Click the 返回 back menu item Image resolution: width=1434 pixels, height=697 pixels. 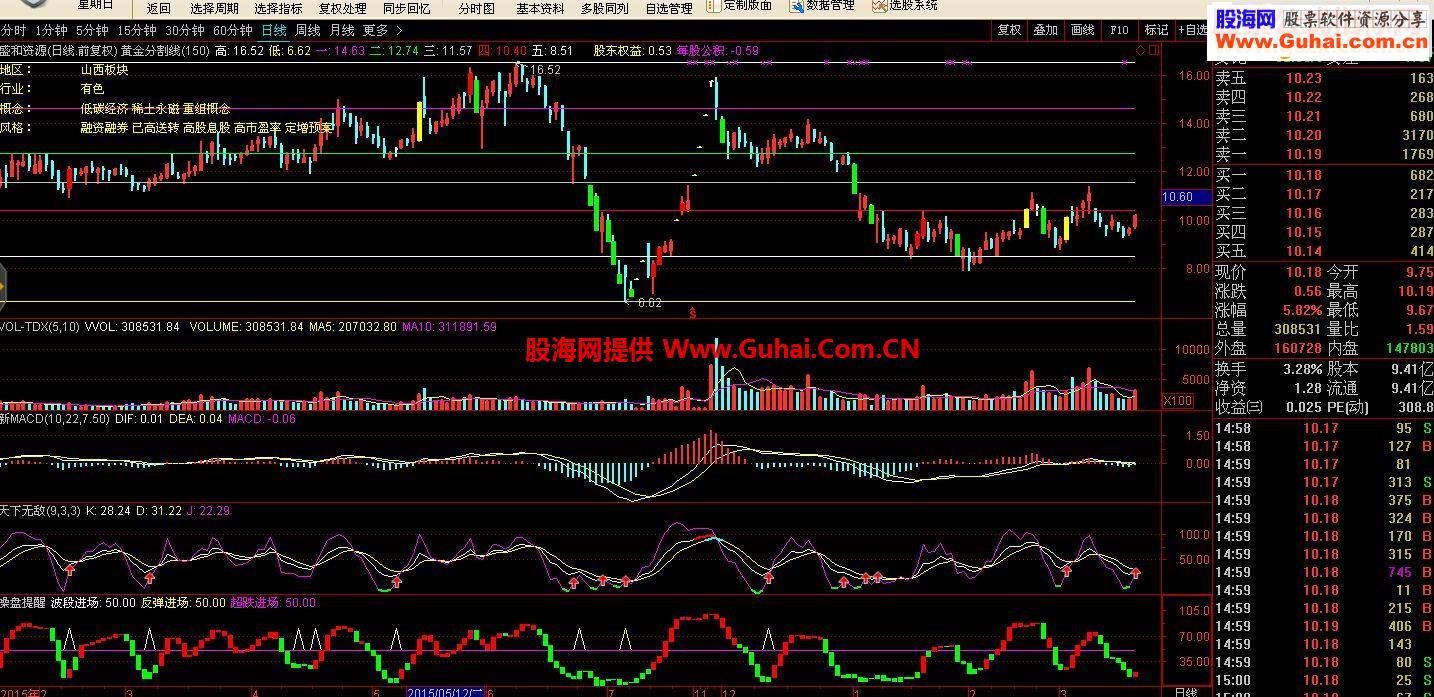158,8
